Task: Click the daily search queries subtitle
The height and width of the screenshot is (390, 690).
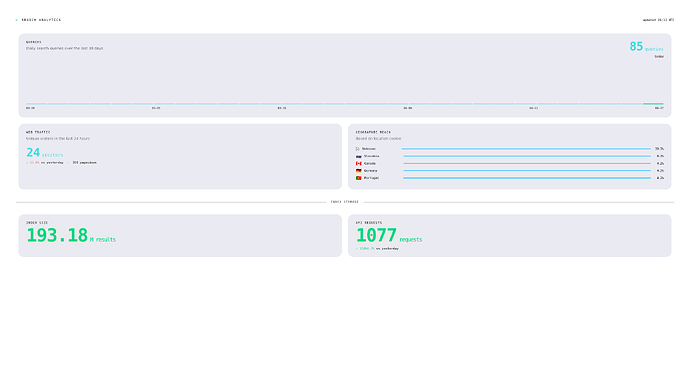Action: coord(65,48)
